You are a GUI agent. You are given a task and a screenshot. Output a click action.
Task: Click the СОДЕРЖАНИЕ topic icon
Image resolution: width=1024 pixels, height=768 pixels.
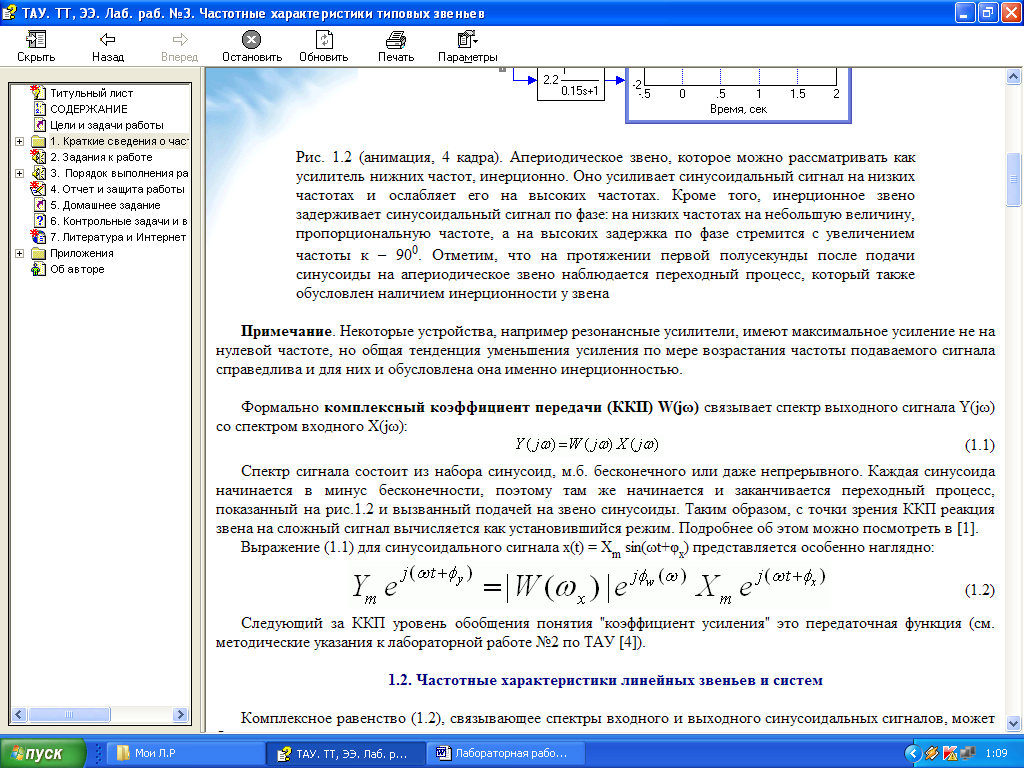[39, 109]
